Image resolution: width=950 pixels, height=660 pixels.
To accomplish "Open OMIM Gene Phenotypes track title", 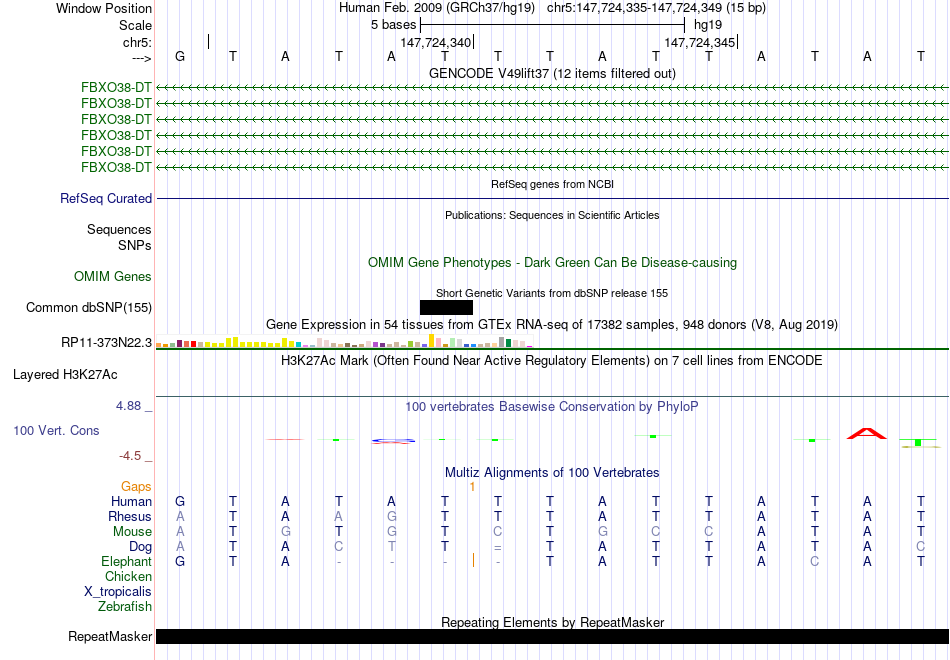I will [x=552, y=262].
